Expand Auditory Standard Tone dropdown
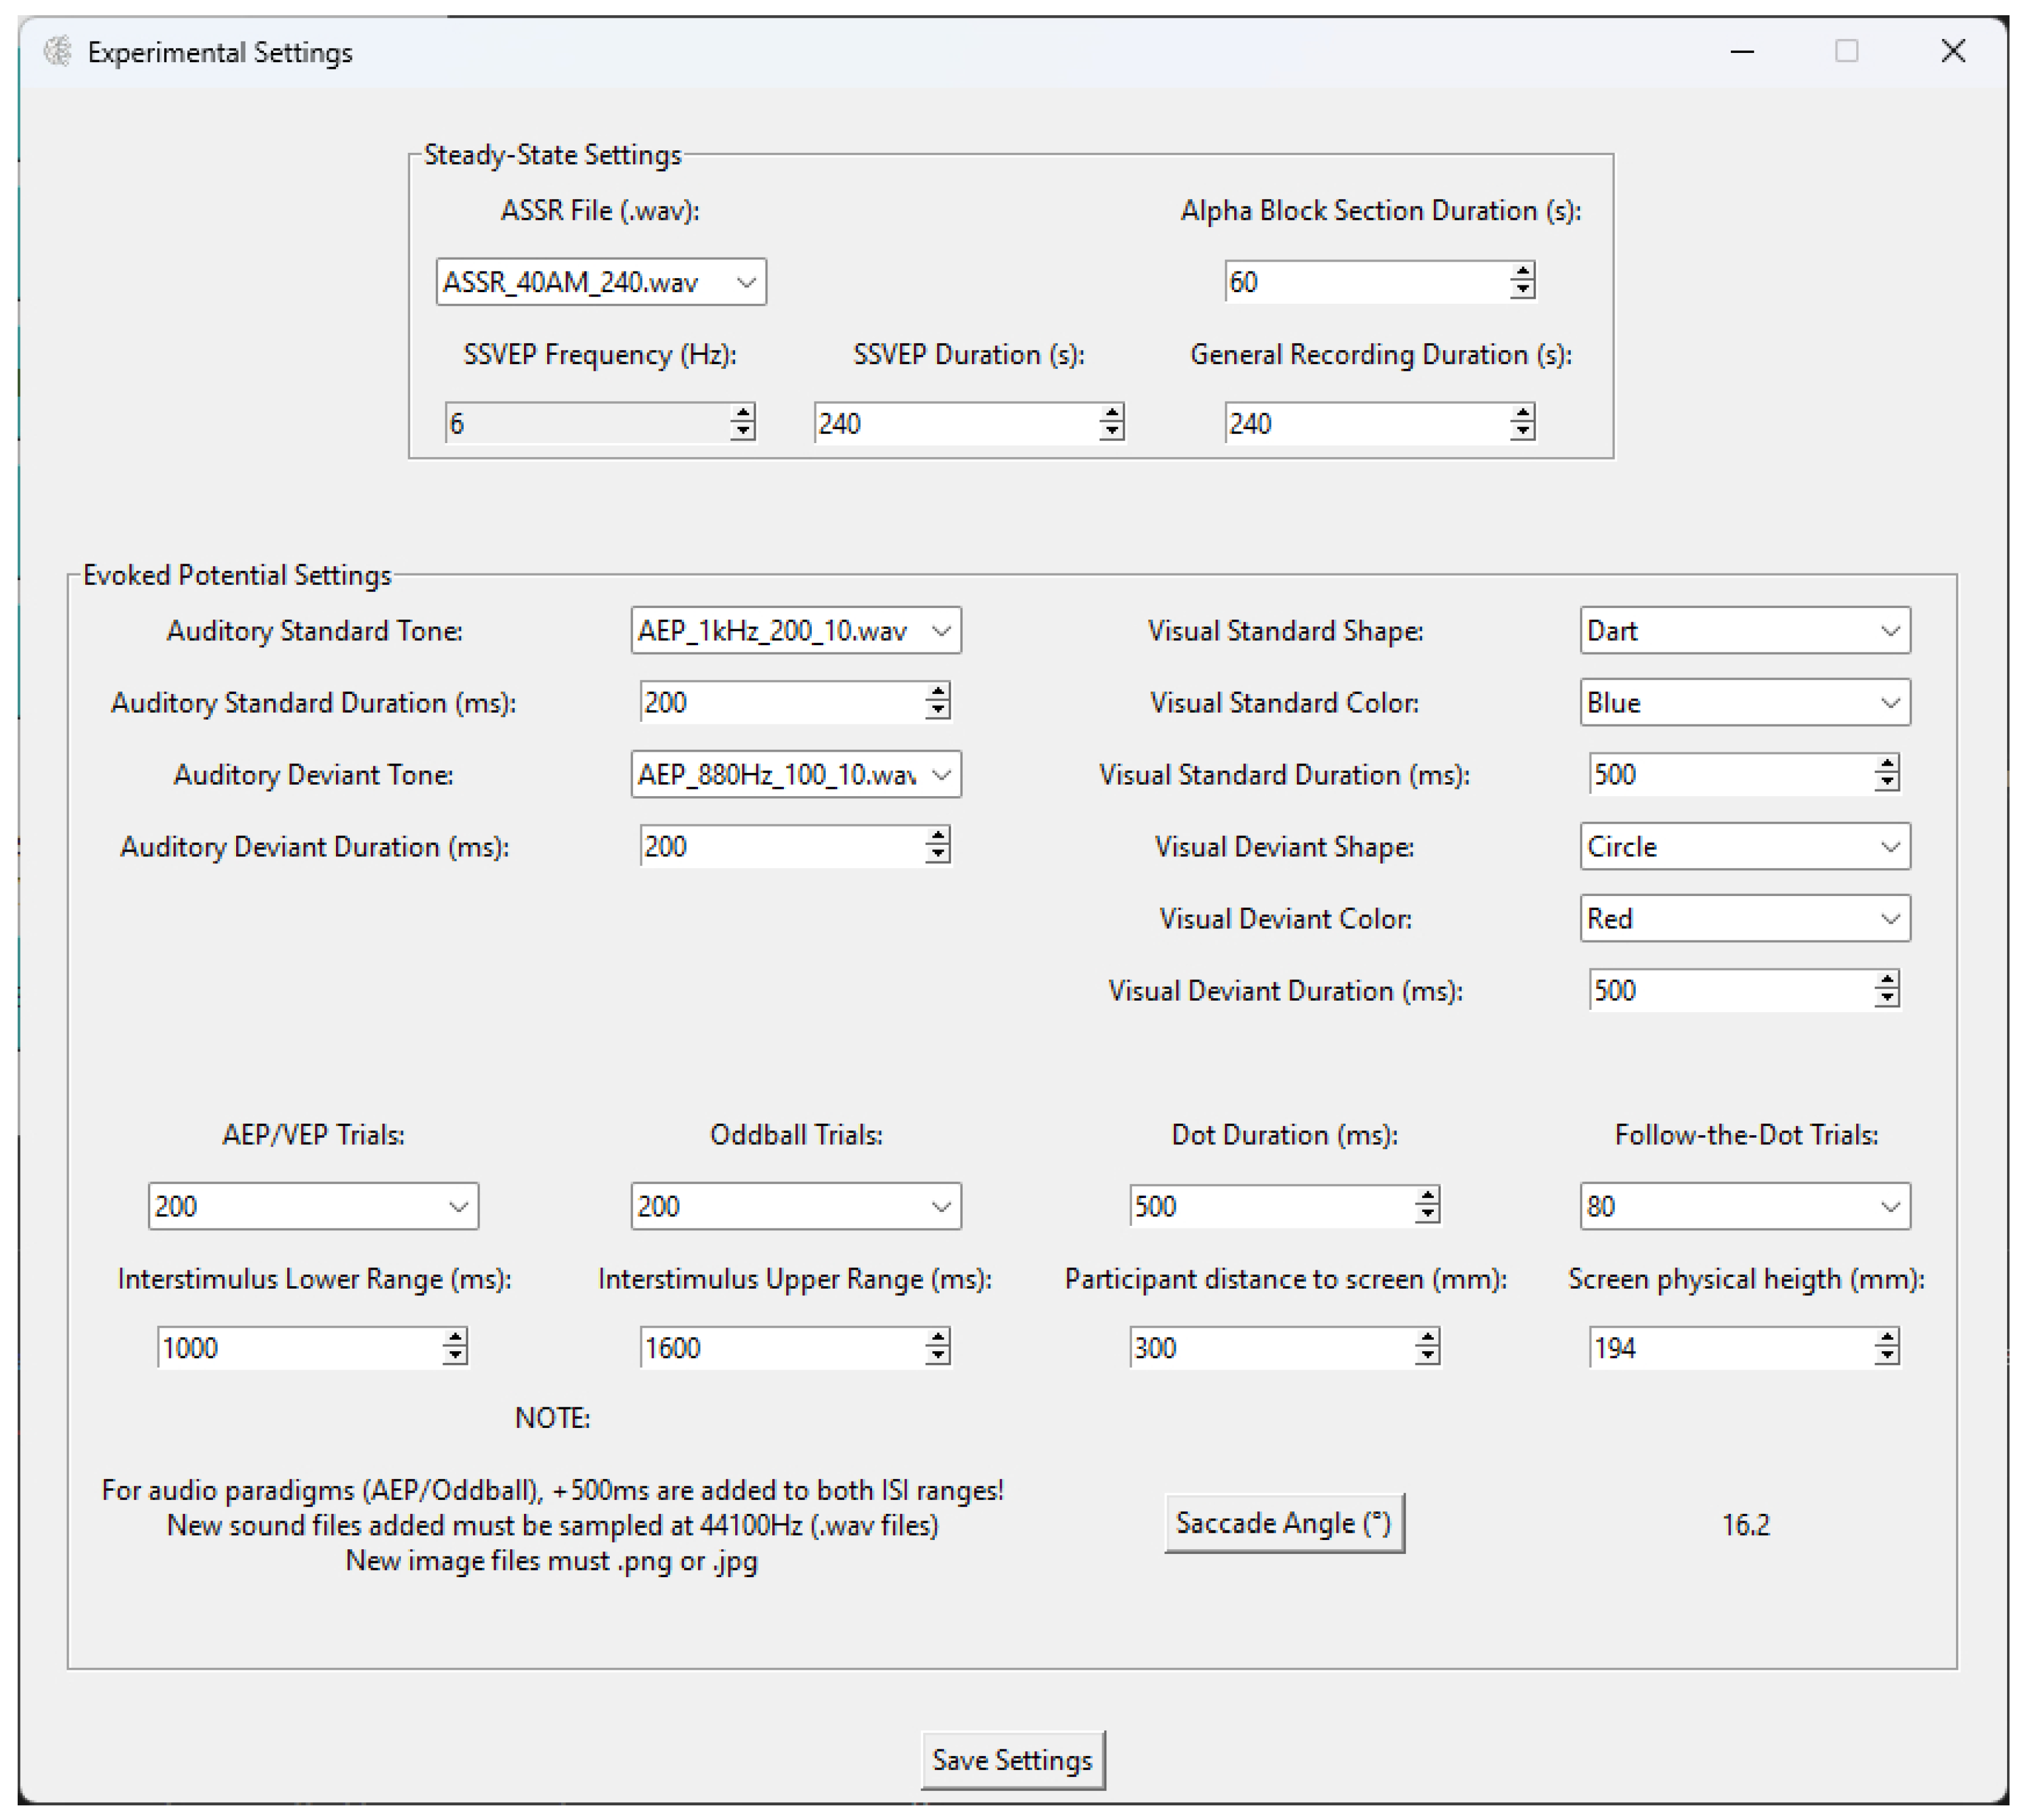This screenshot has width=2029, height=1820. point(941,631)
